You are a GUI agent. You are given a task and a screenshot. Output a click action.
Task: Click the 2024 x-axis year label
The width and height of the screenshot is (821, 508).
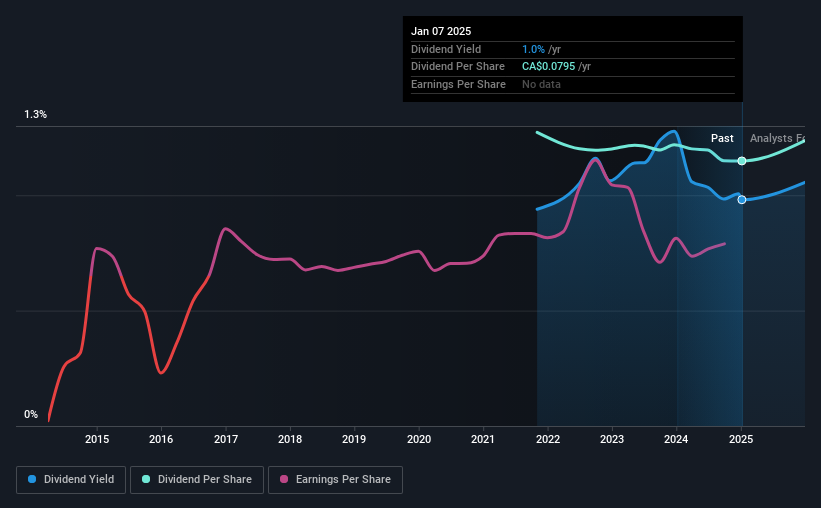click(x=676, y=439)
